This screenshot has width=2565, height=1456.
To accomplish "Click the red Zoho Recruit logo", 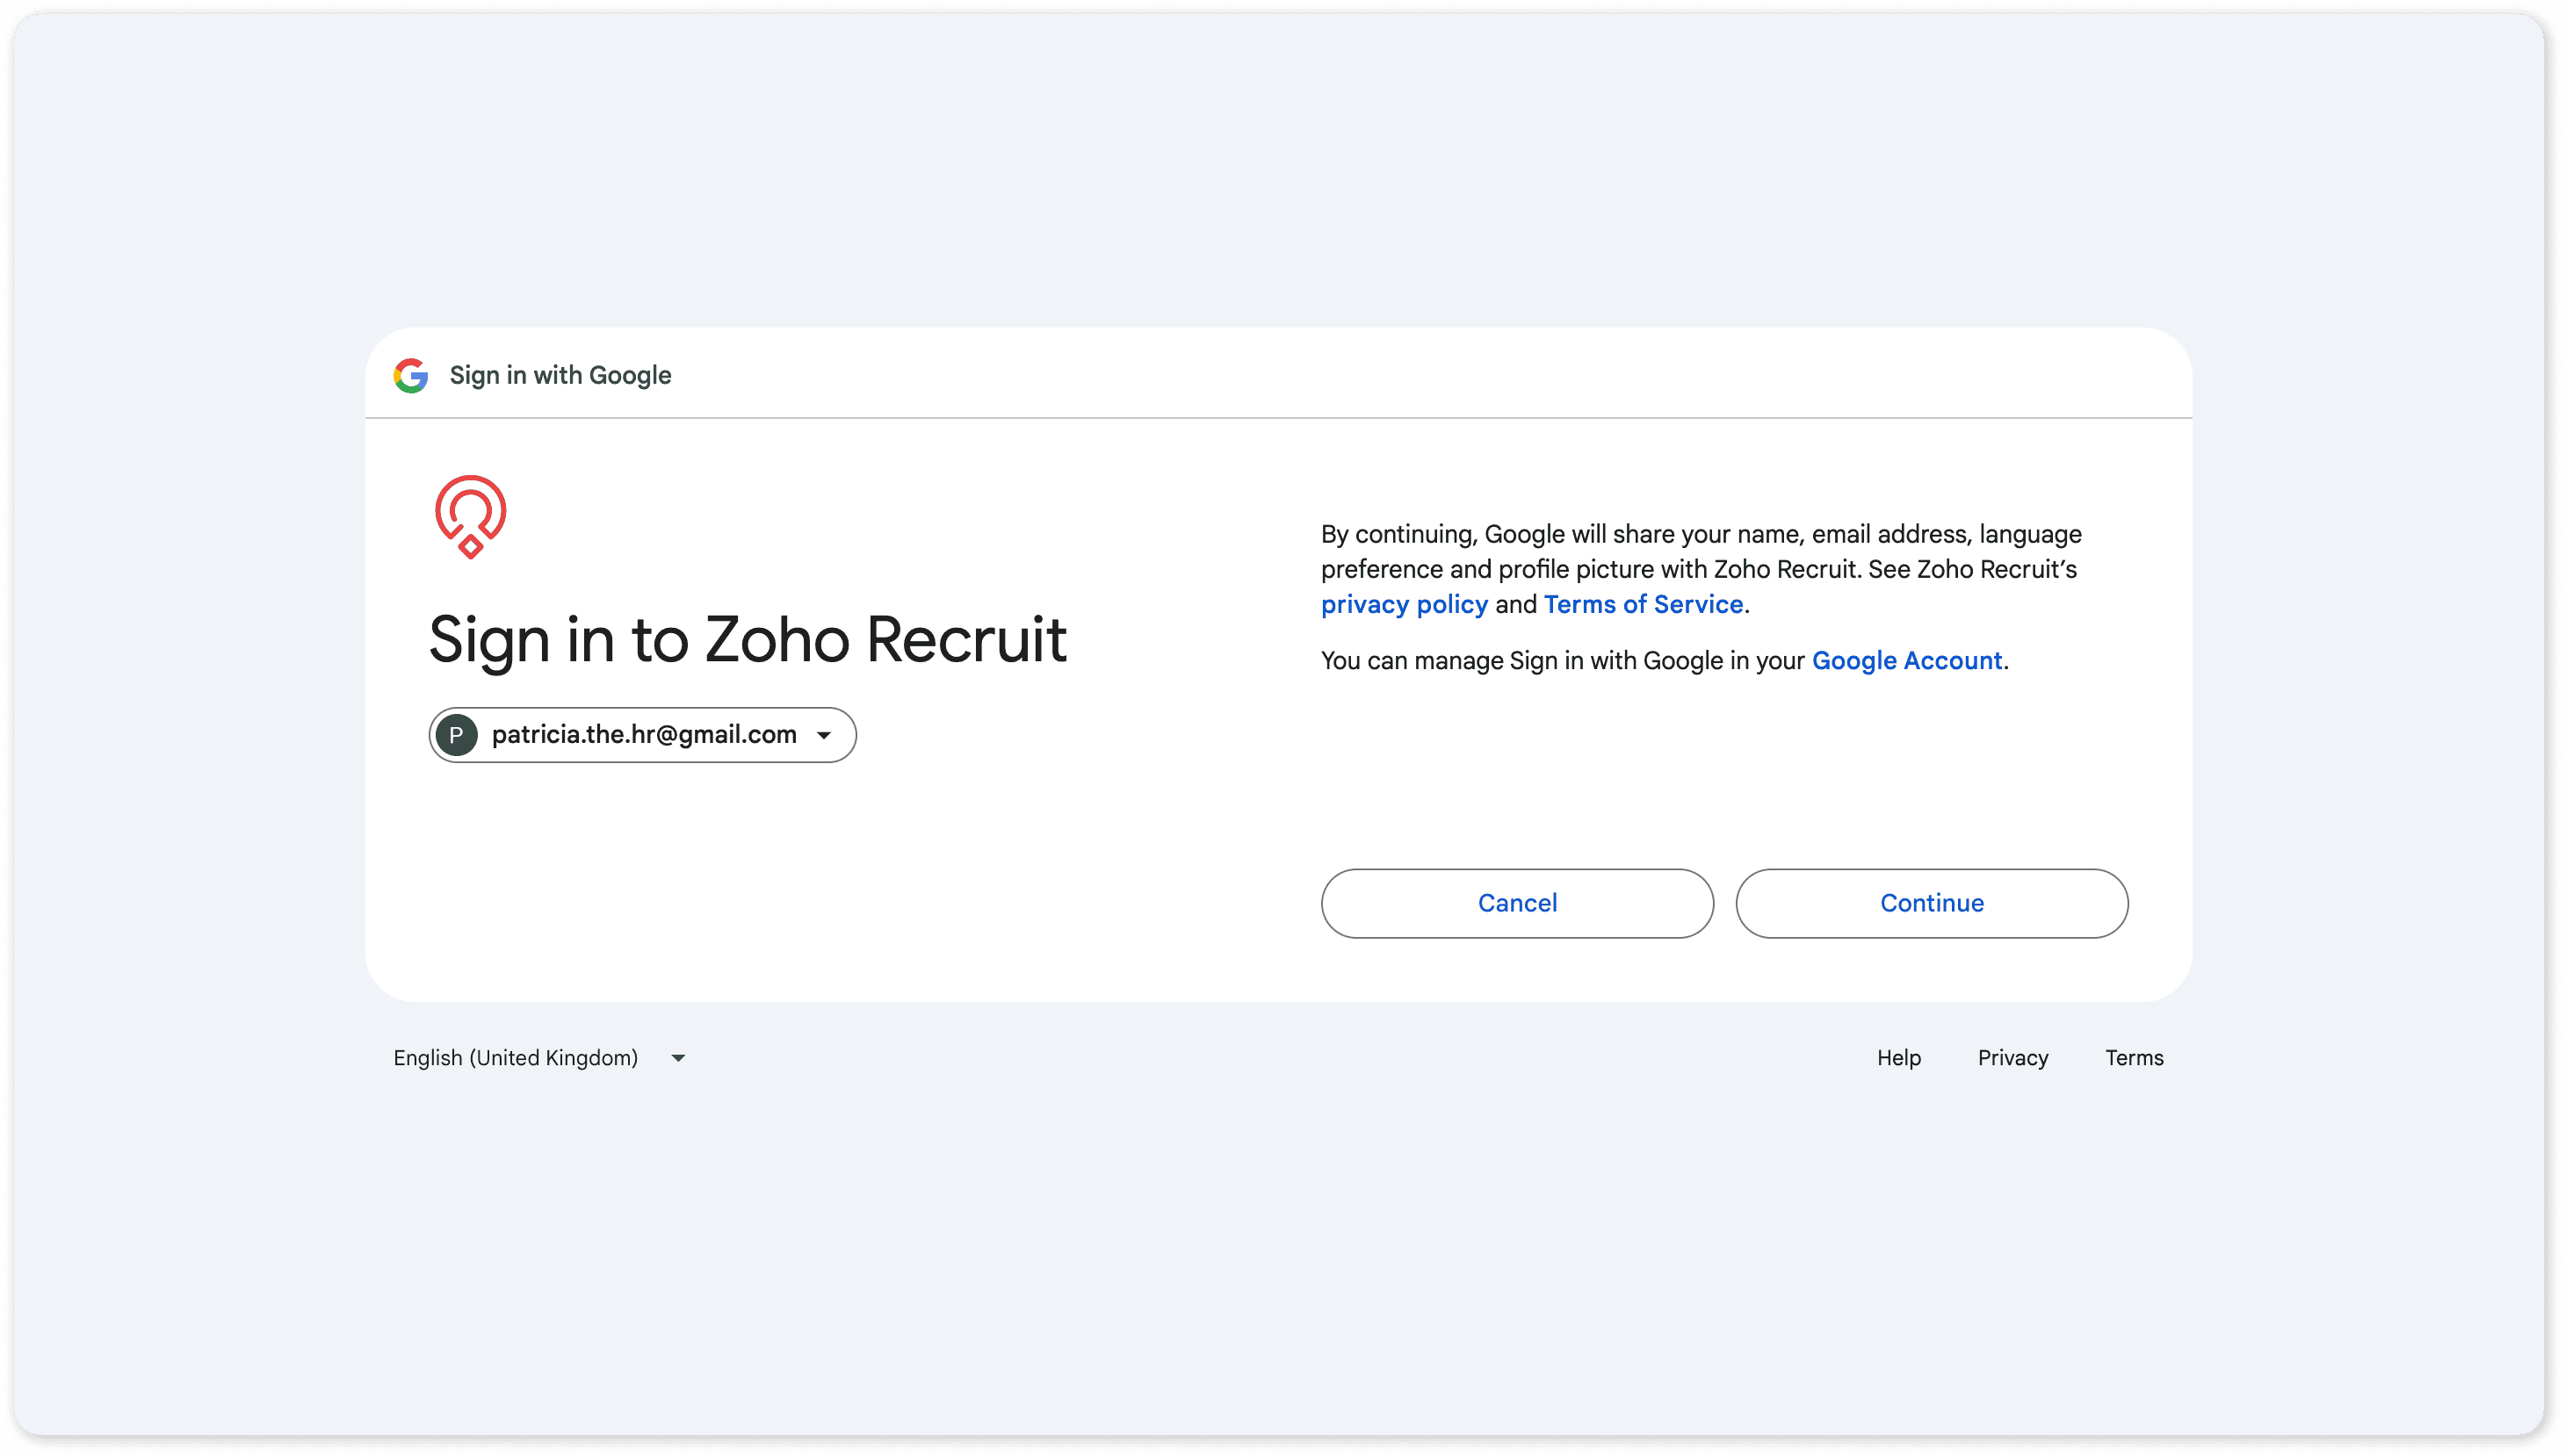I will point(470,516).
